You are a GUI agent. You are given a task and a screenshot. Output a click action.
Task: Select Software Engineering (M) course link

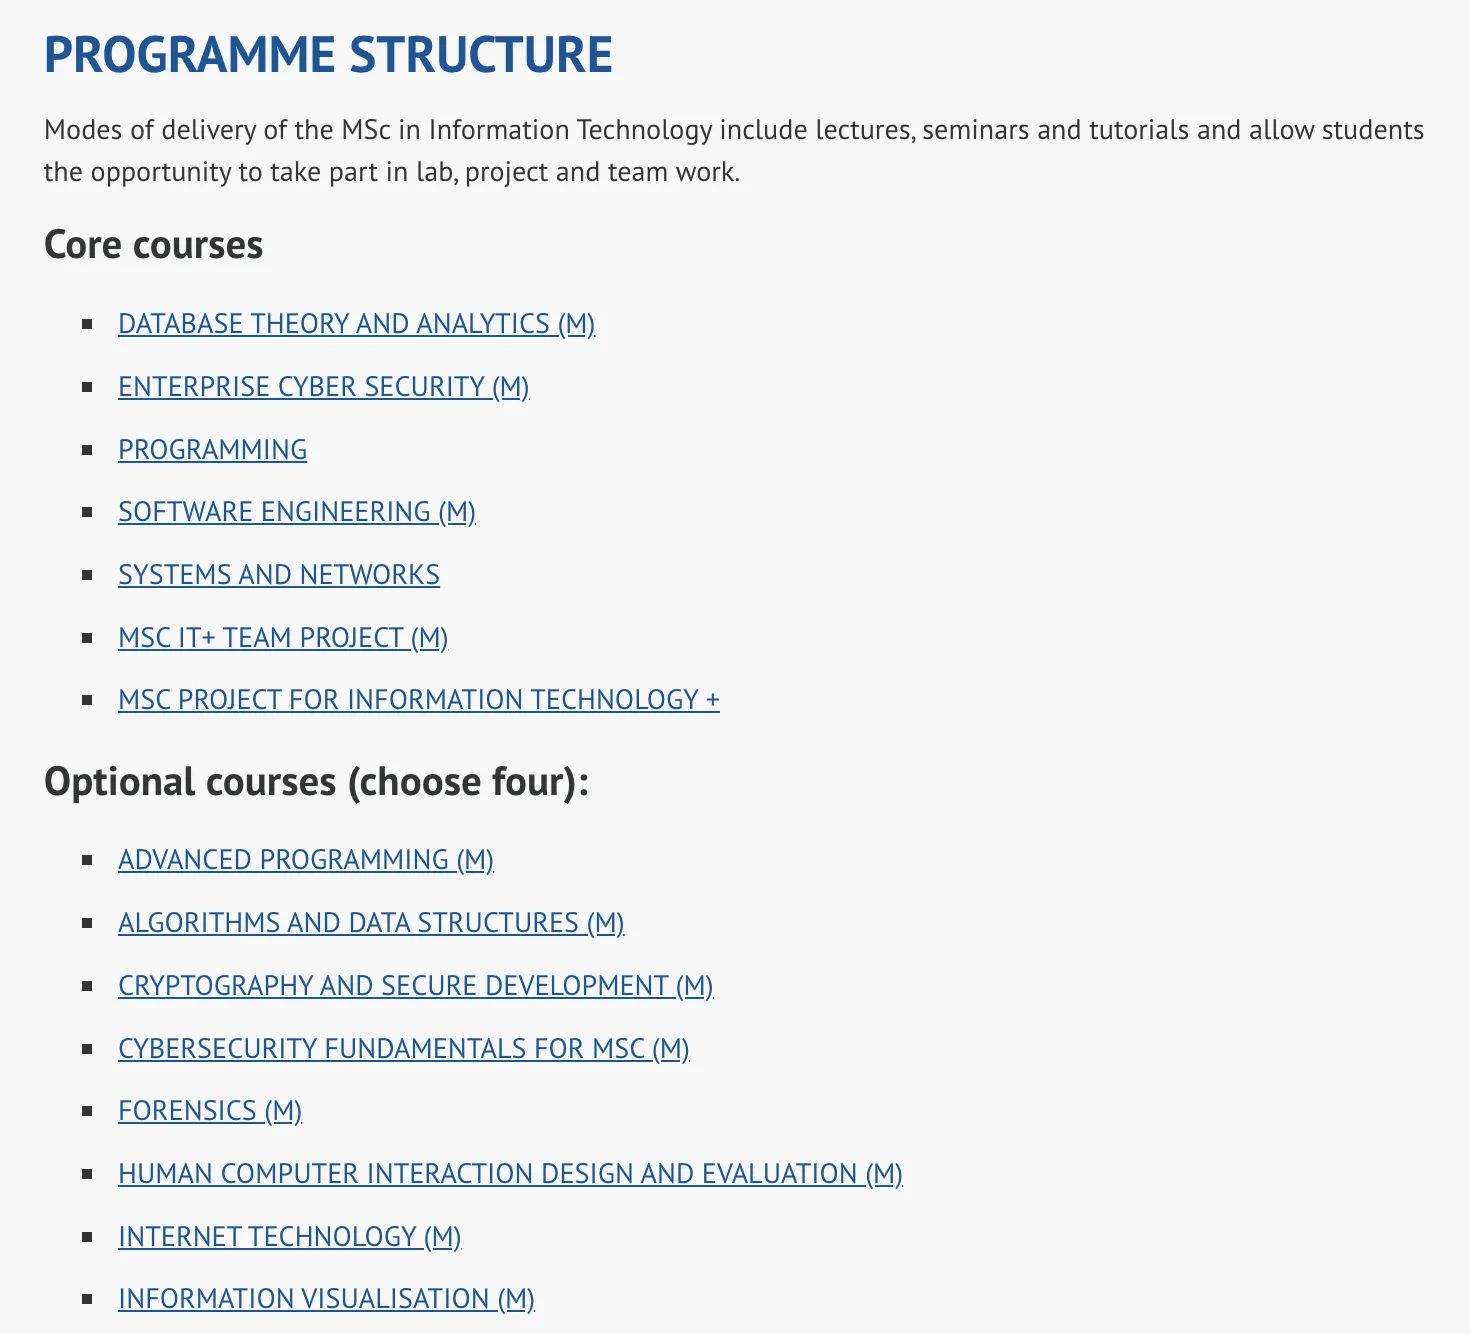[x=296, y=512]
